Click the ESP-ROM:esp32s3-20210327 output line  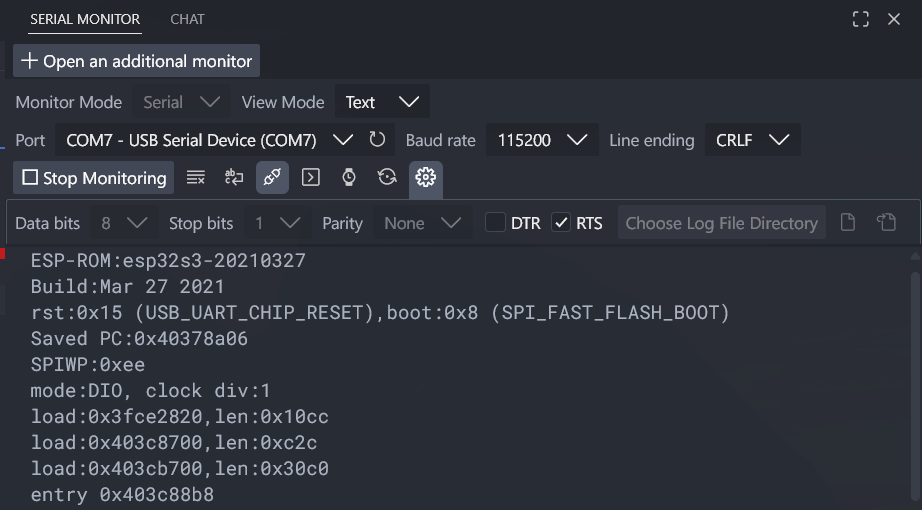tap(168, 260)
